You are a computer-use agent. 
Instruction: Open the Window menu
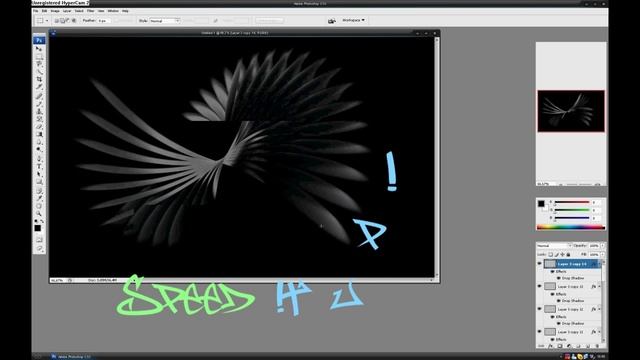[113, 11]
